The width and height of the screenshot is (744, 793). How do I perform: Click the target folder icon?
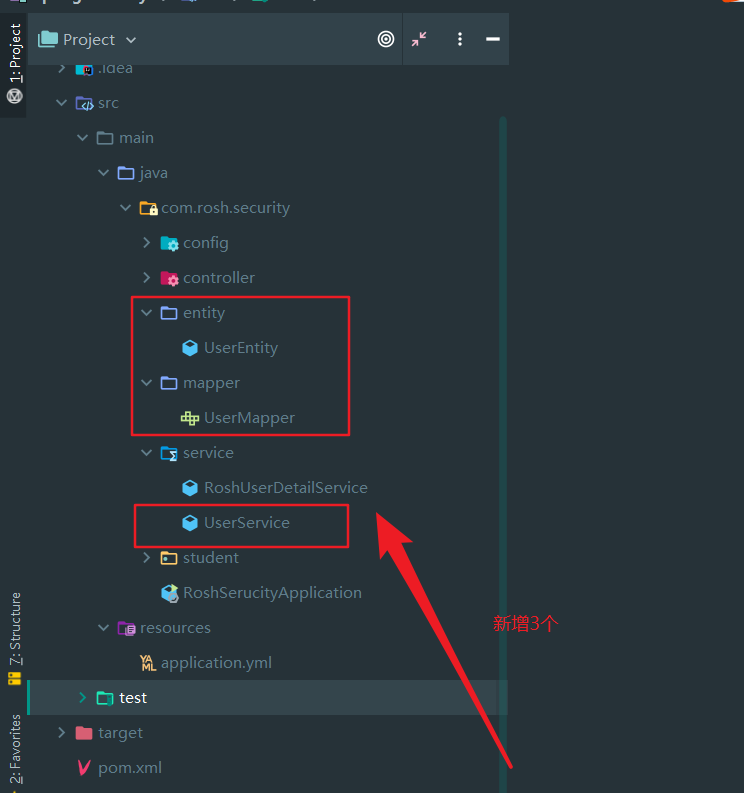point(84,733)
